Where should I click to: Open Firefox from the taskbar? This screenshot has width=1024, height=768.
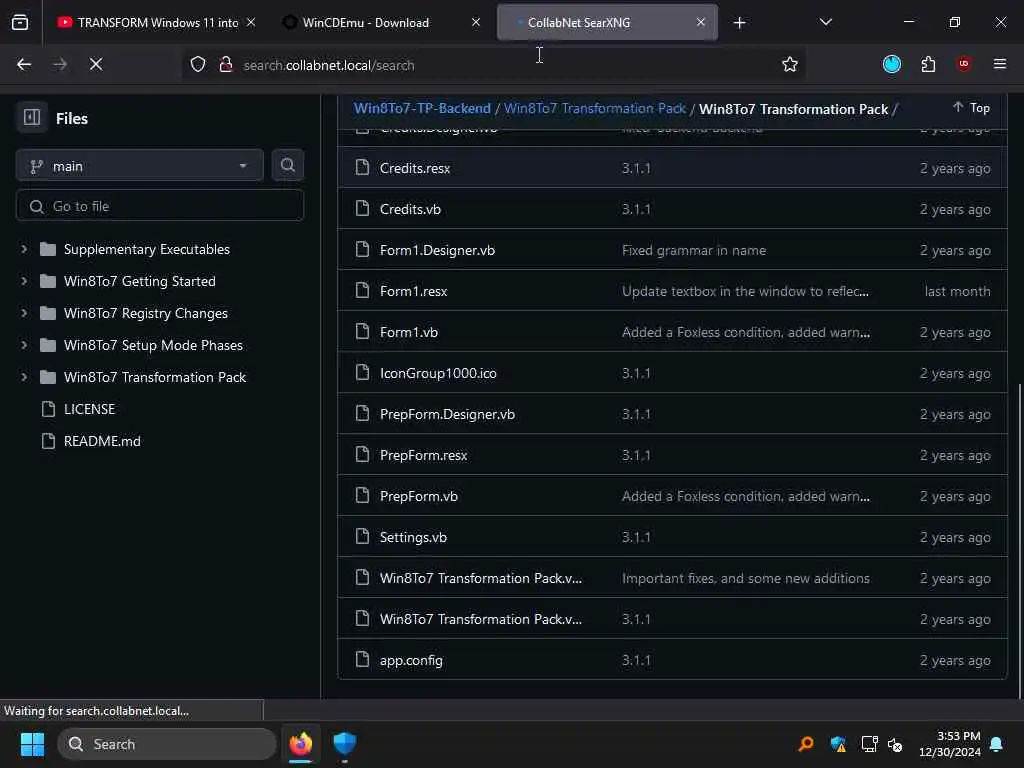tap(301, 744)
